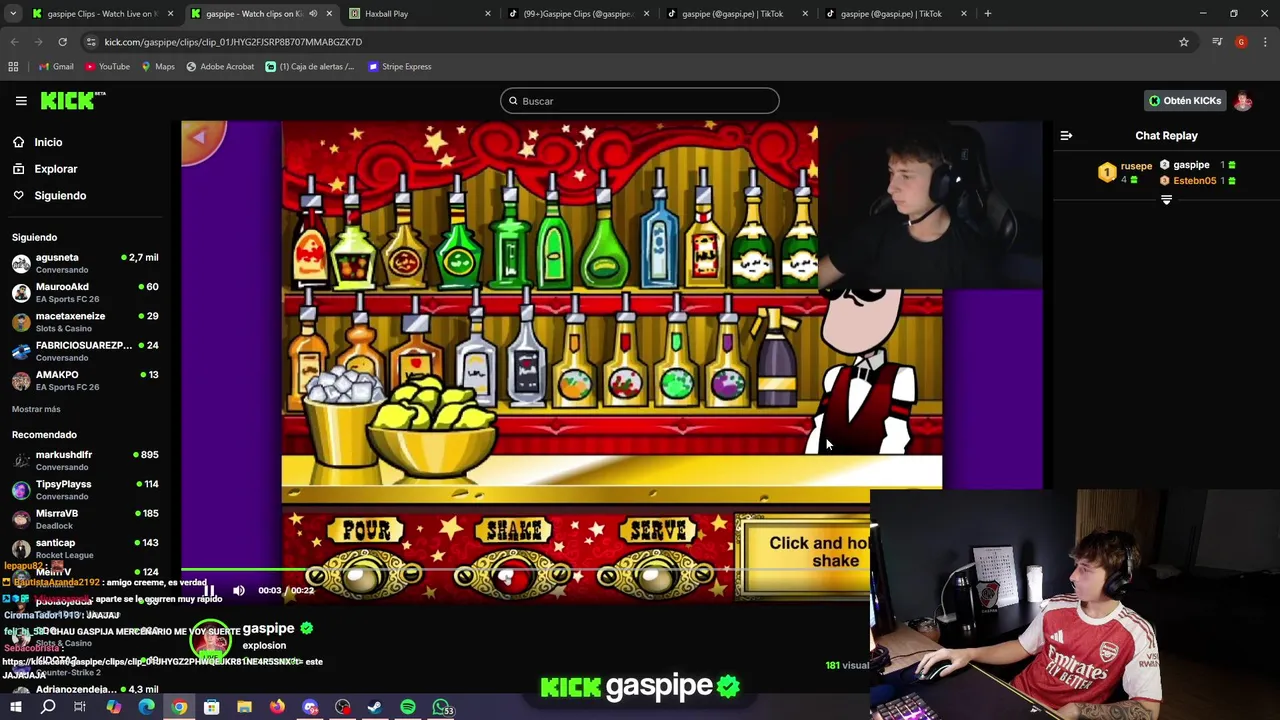Open markushdlfr recommended channel
The height and width of the screenshot is (720, 1280).
(85, 460)
